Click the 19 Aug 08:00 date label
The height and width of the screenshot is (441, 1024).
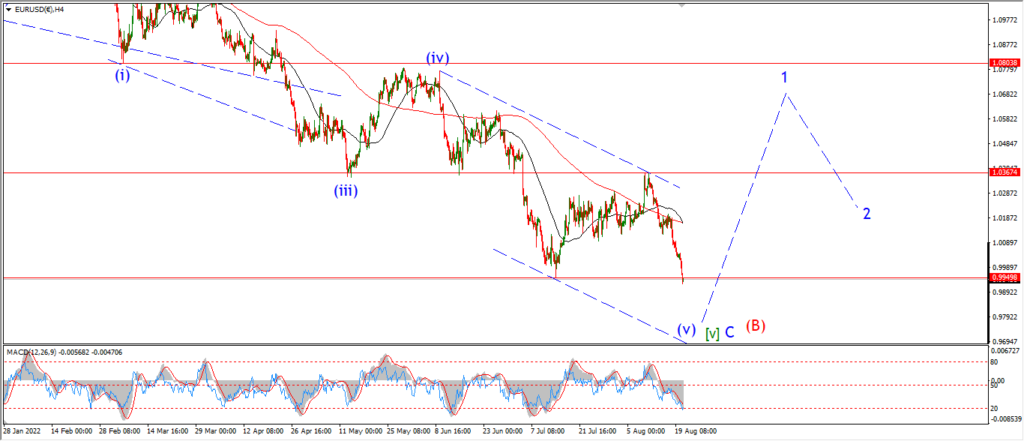point(698,431)
